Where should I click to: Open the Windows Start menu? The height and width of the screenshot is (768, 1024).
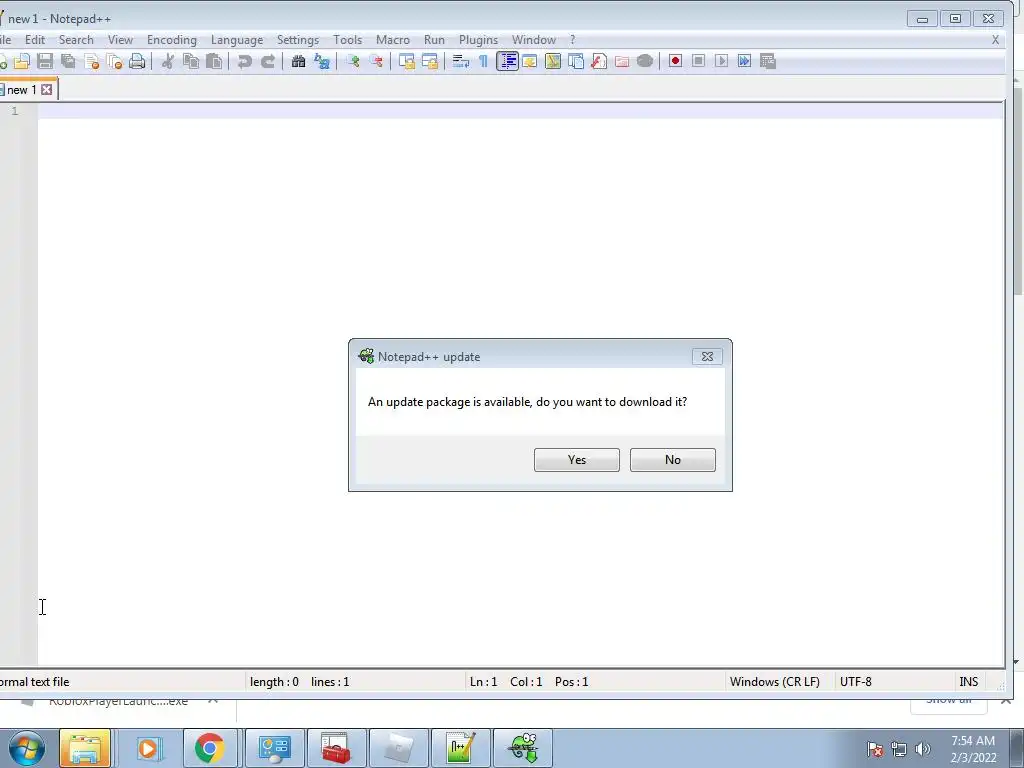click(26, 748)
